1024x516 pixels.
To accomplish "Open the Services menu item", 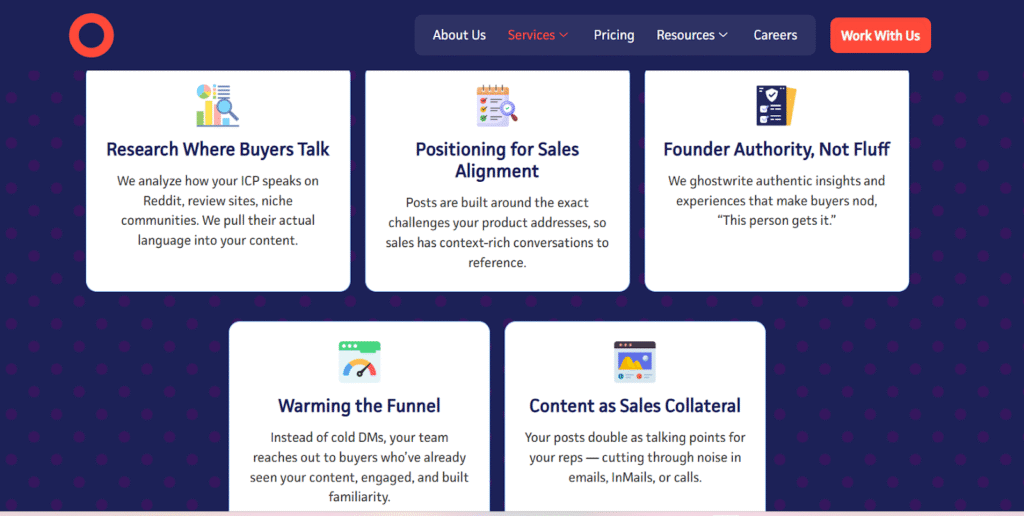I will [x=531, y=35].
